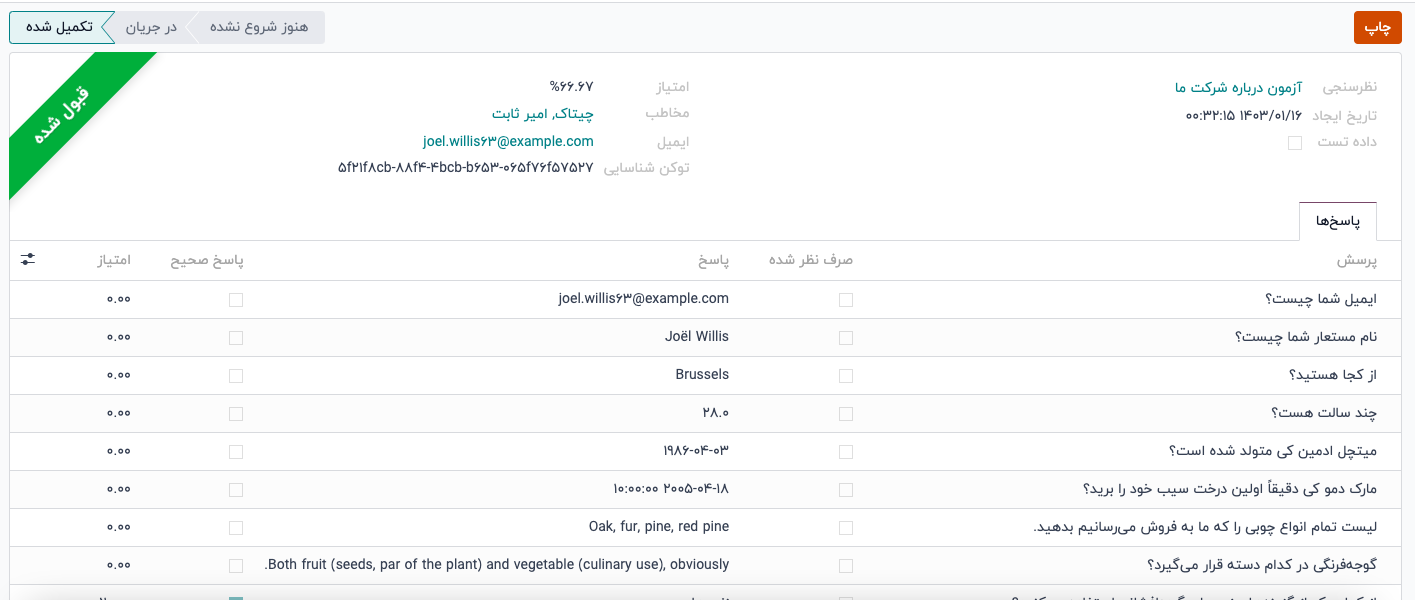The height and width of the screenshot is (600, 1415).
Task: Open the چیتاک، امیر ثابت contact link
Action: coord(542,114)
